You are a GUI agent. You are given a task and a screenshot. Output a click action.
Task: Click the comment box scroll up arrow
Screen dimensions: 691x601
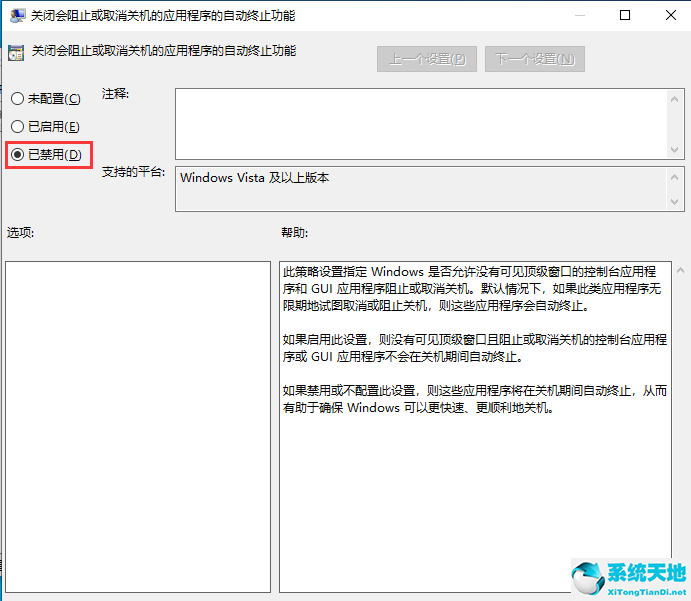coord(674,99)
